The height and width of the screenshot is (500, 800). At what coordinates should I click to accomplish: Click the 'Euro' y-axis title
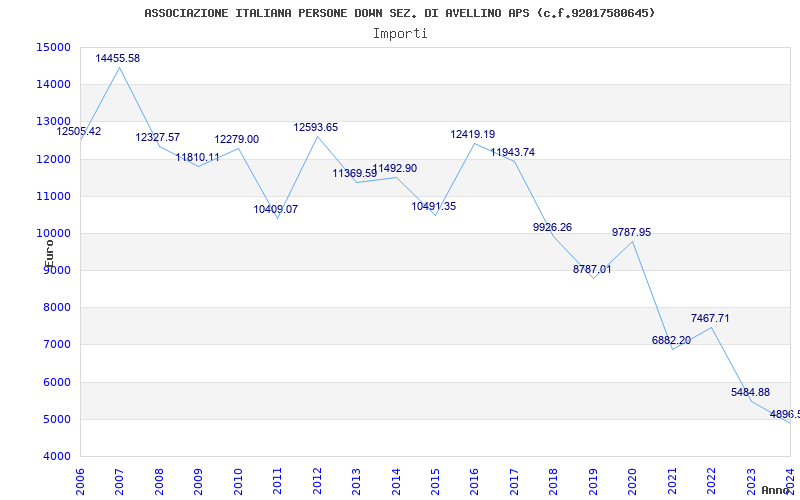point(49,254)
